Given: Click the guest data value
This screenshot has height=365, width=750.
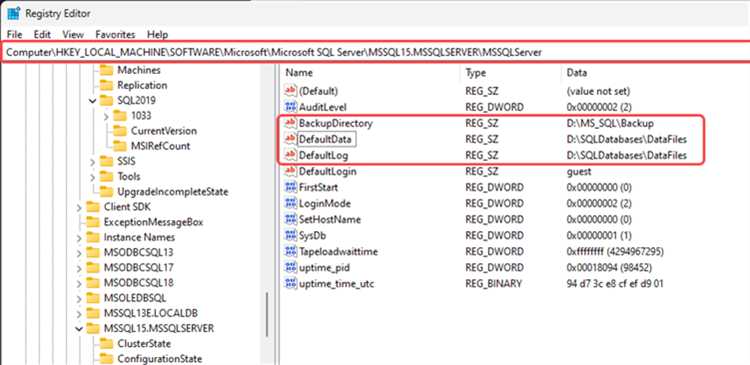Looking at the screenshot, I should pos(579,171).
